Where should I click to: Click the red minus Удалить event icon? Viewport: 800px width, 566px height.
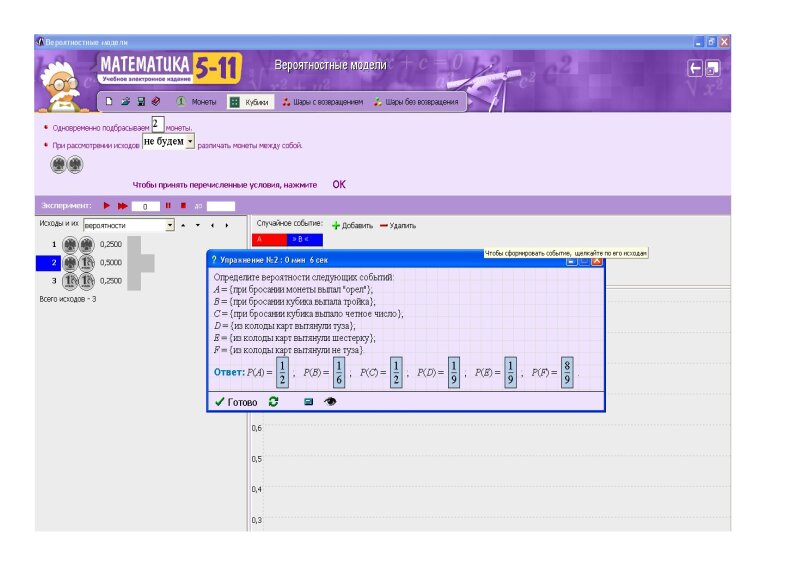click(x=385, y=226)
